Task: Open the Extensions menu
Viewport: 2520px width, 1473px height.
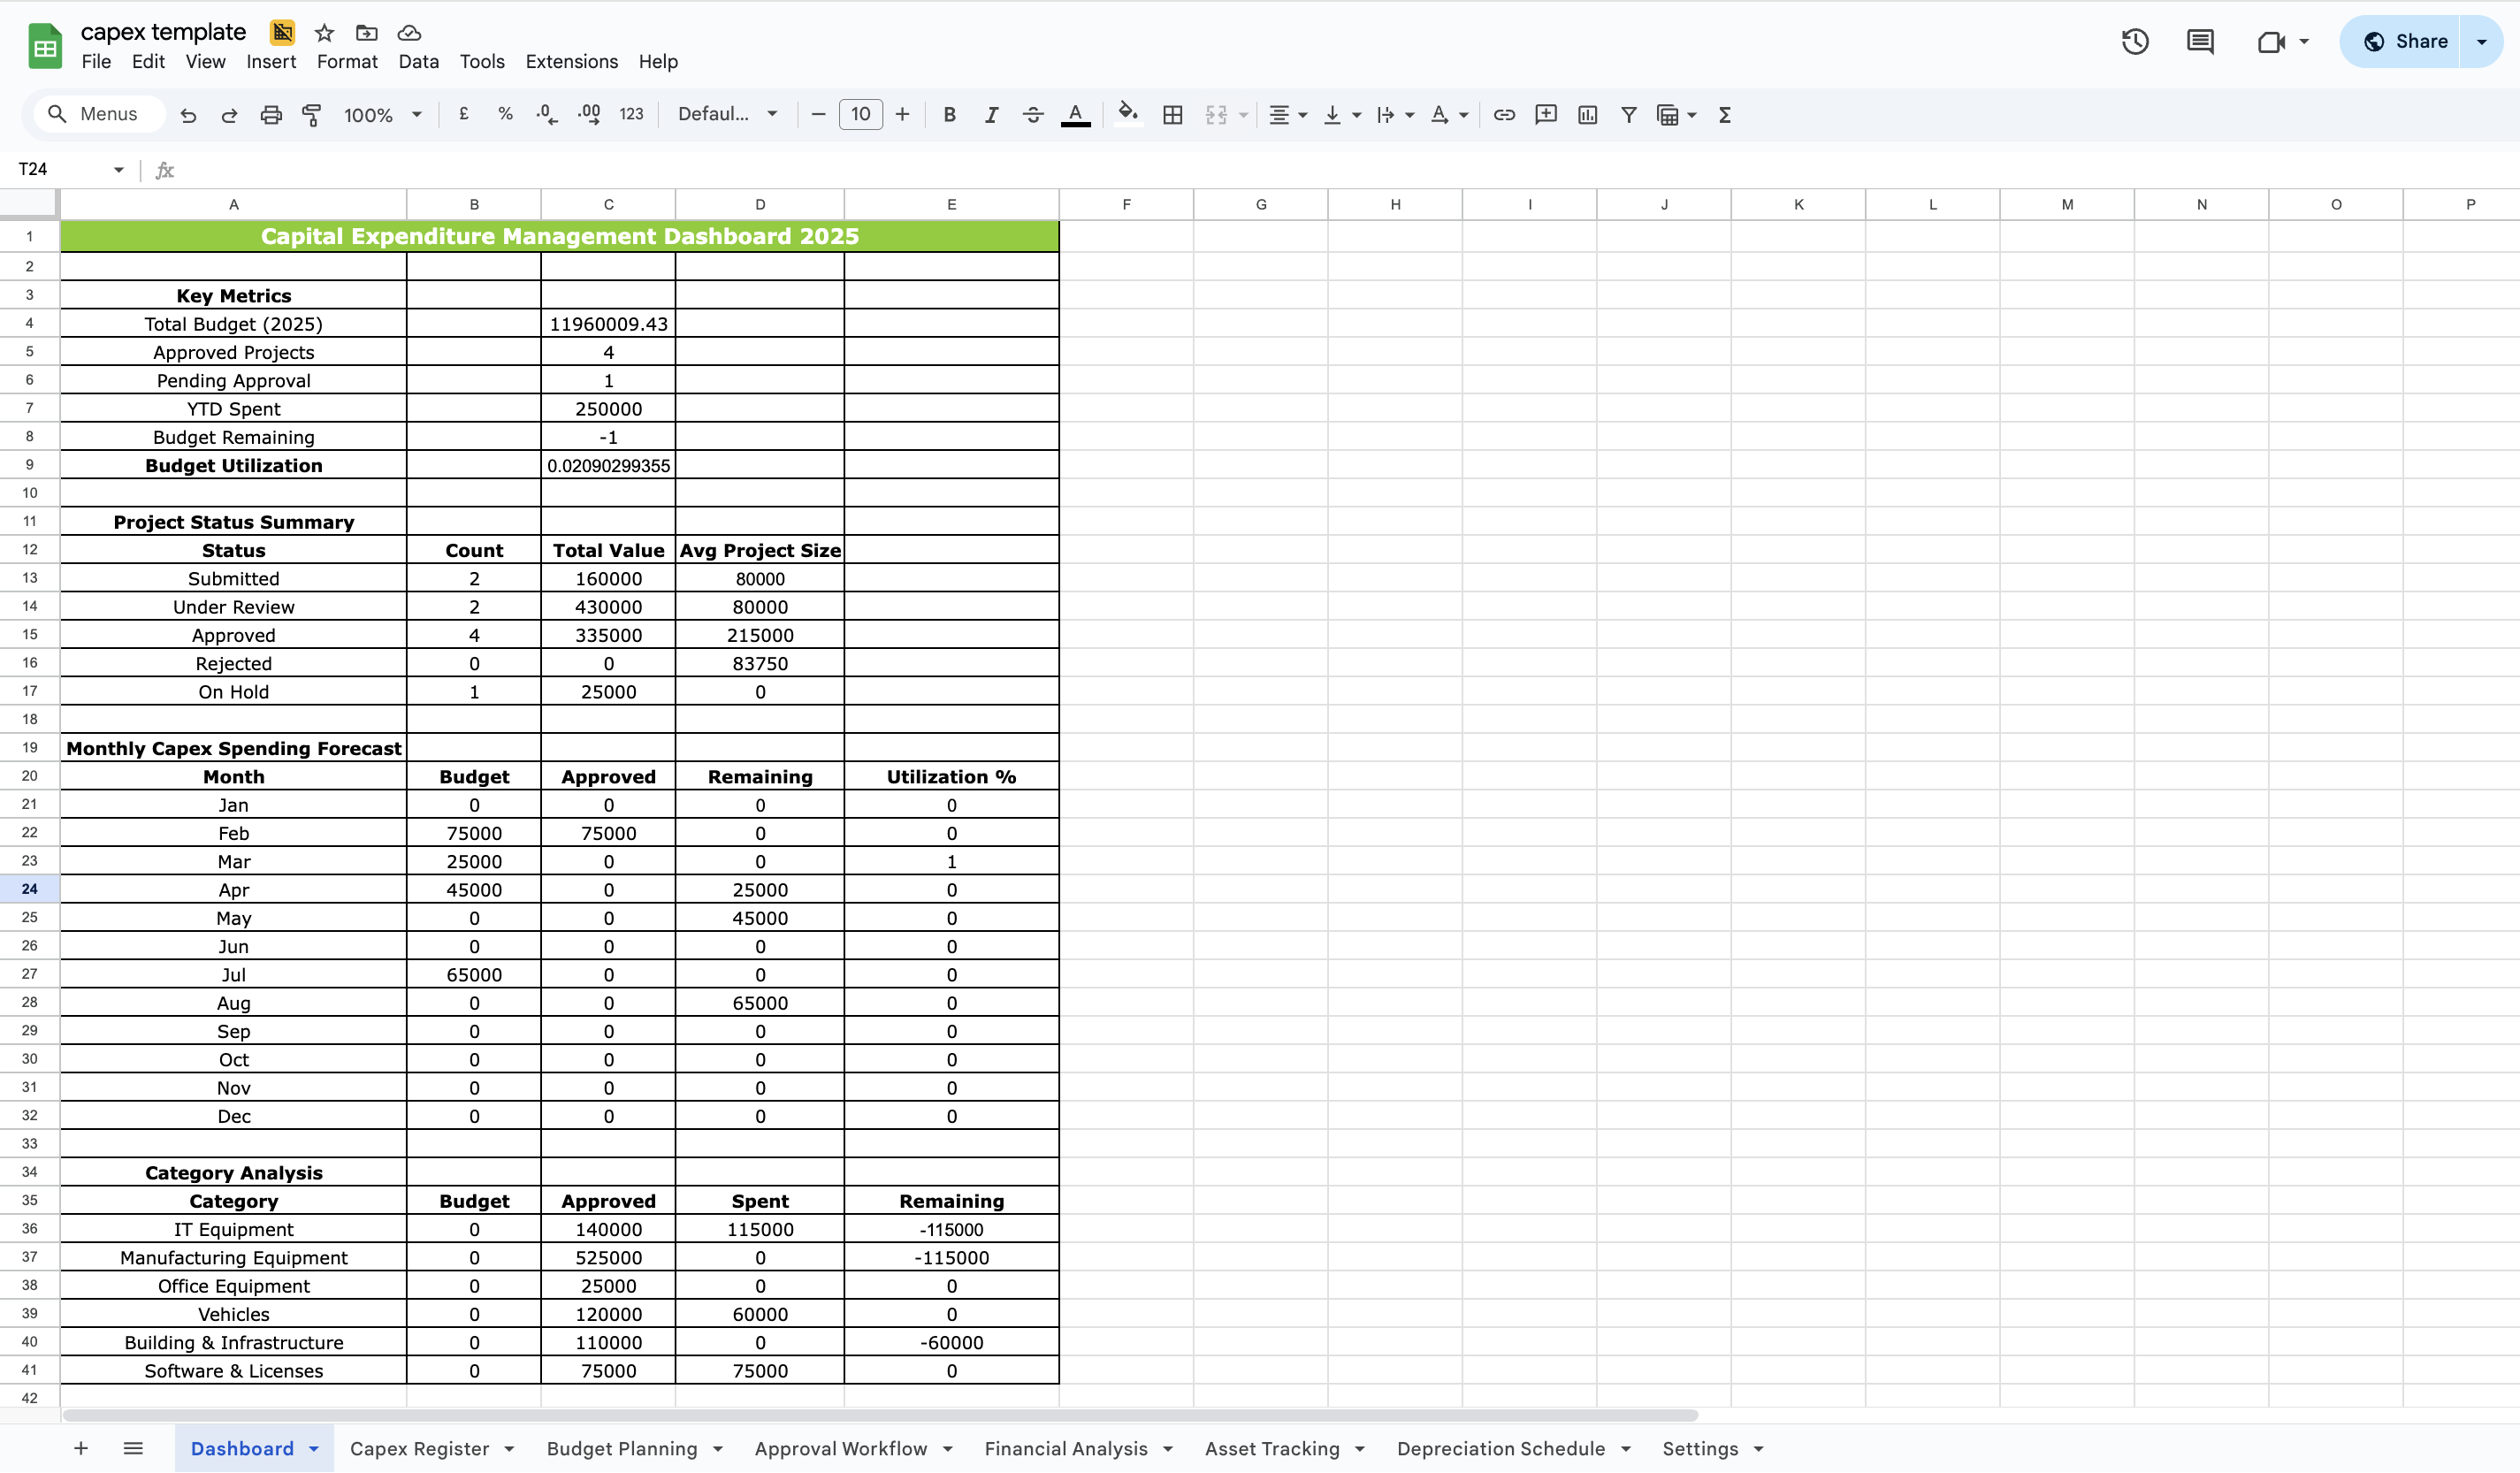Action: pyautogui.click(x=571, y=61)
